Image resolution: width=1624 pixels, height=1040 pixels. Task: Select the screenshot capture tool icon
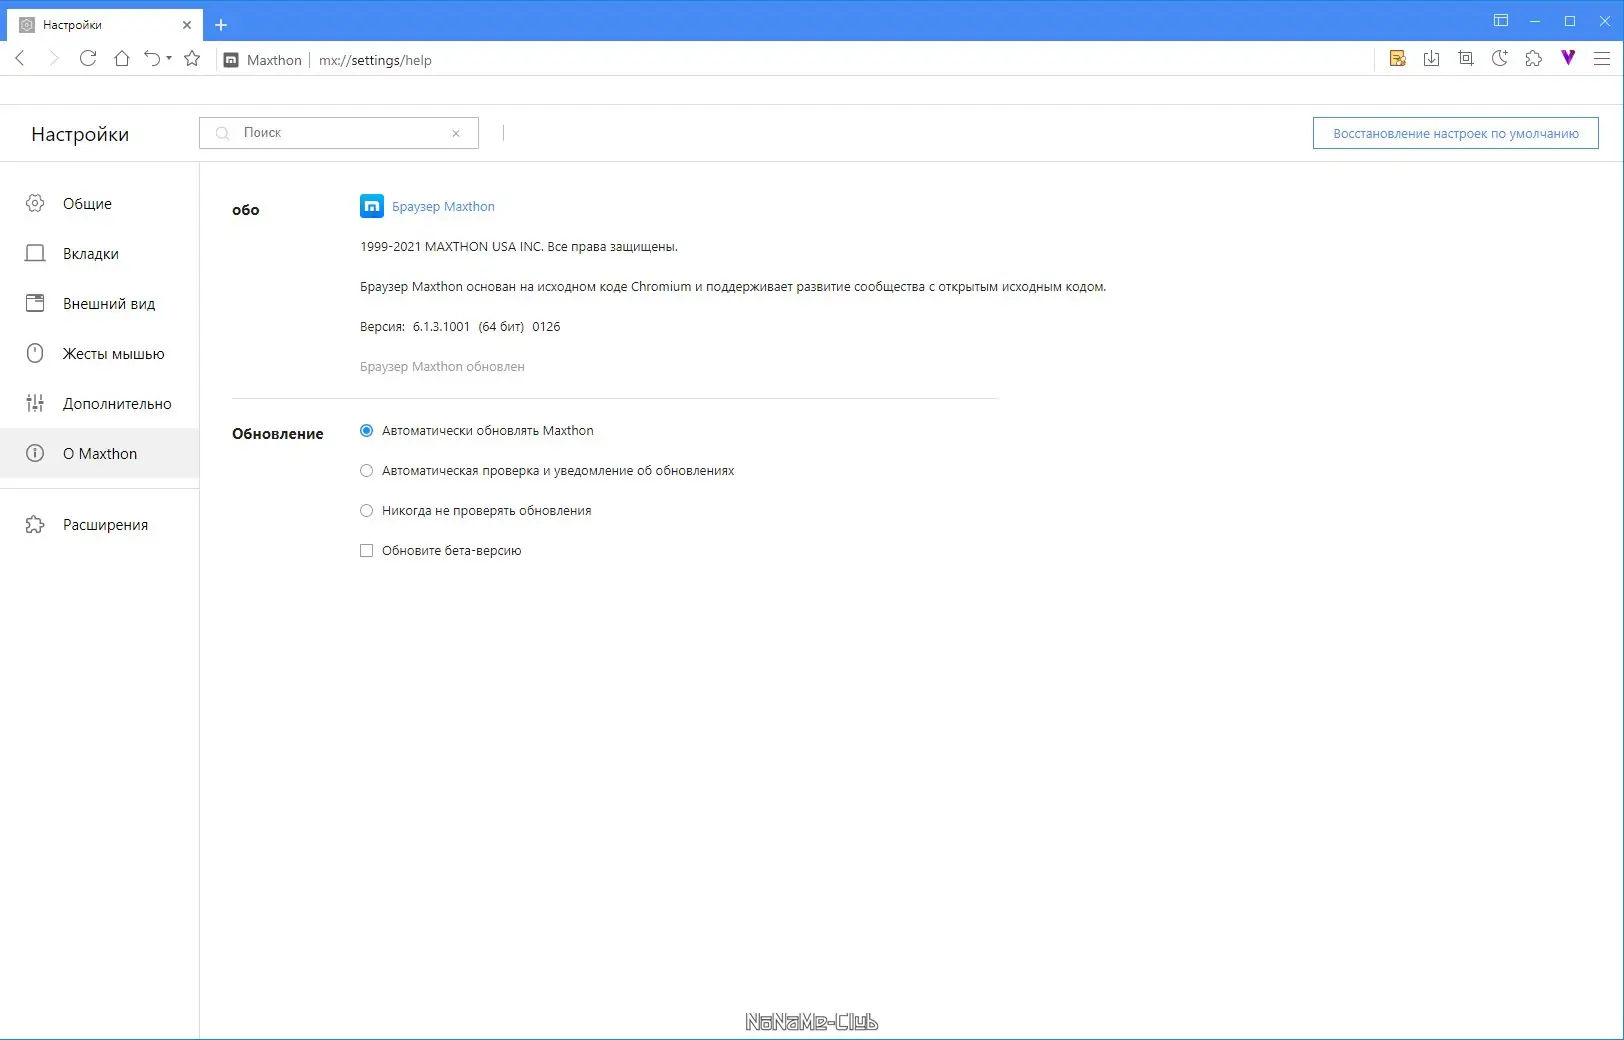(1466, 59)
